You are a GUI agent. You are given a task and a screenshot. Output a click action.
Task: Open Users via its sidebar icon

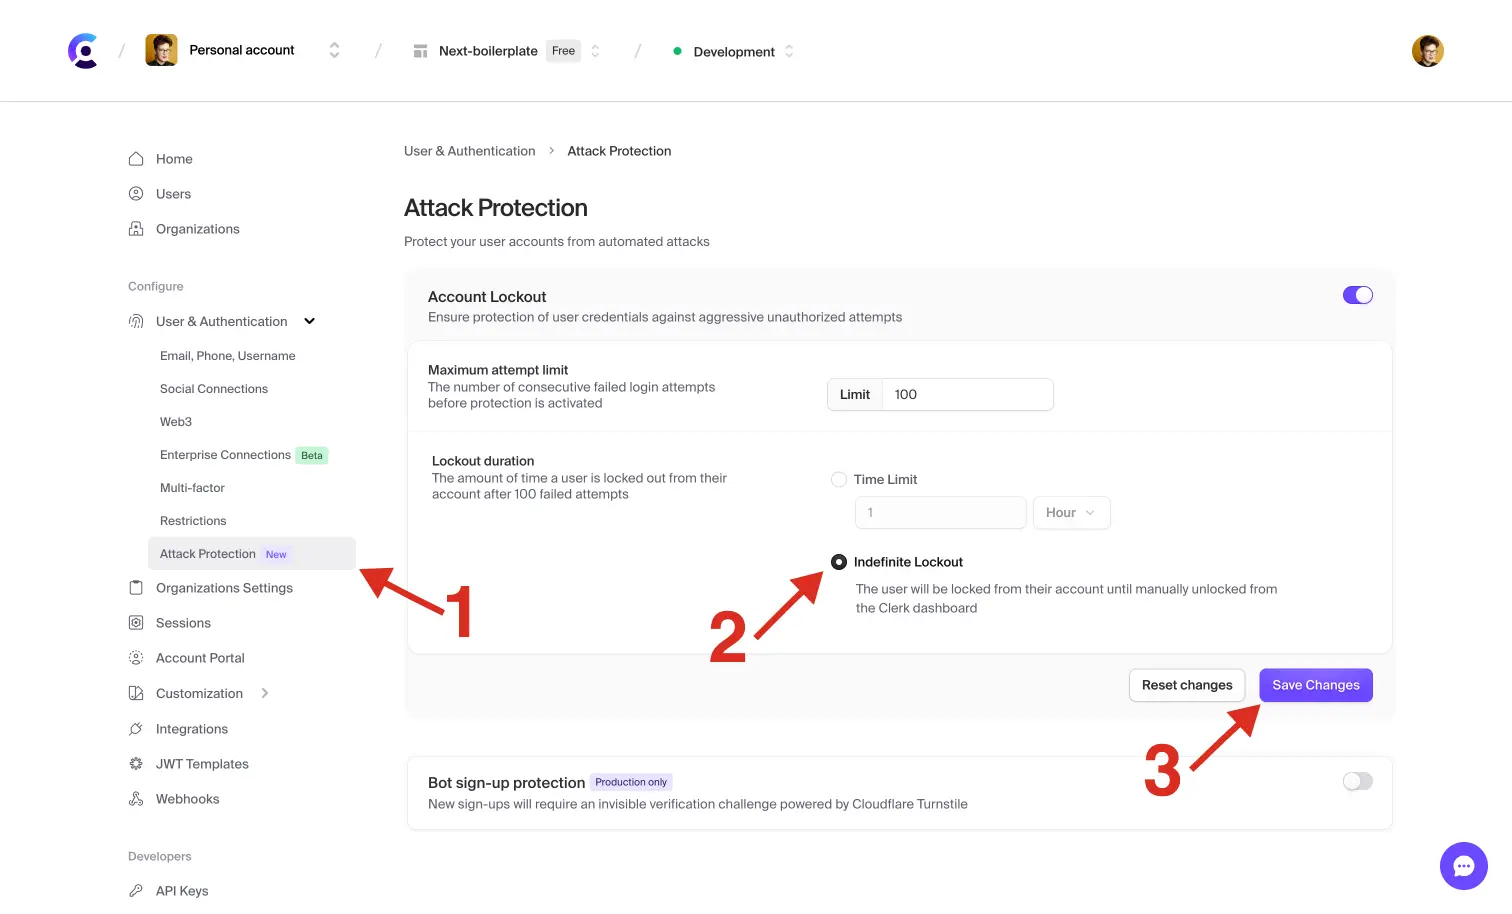136,194
